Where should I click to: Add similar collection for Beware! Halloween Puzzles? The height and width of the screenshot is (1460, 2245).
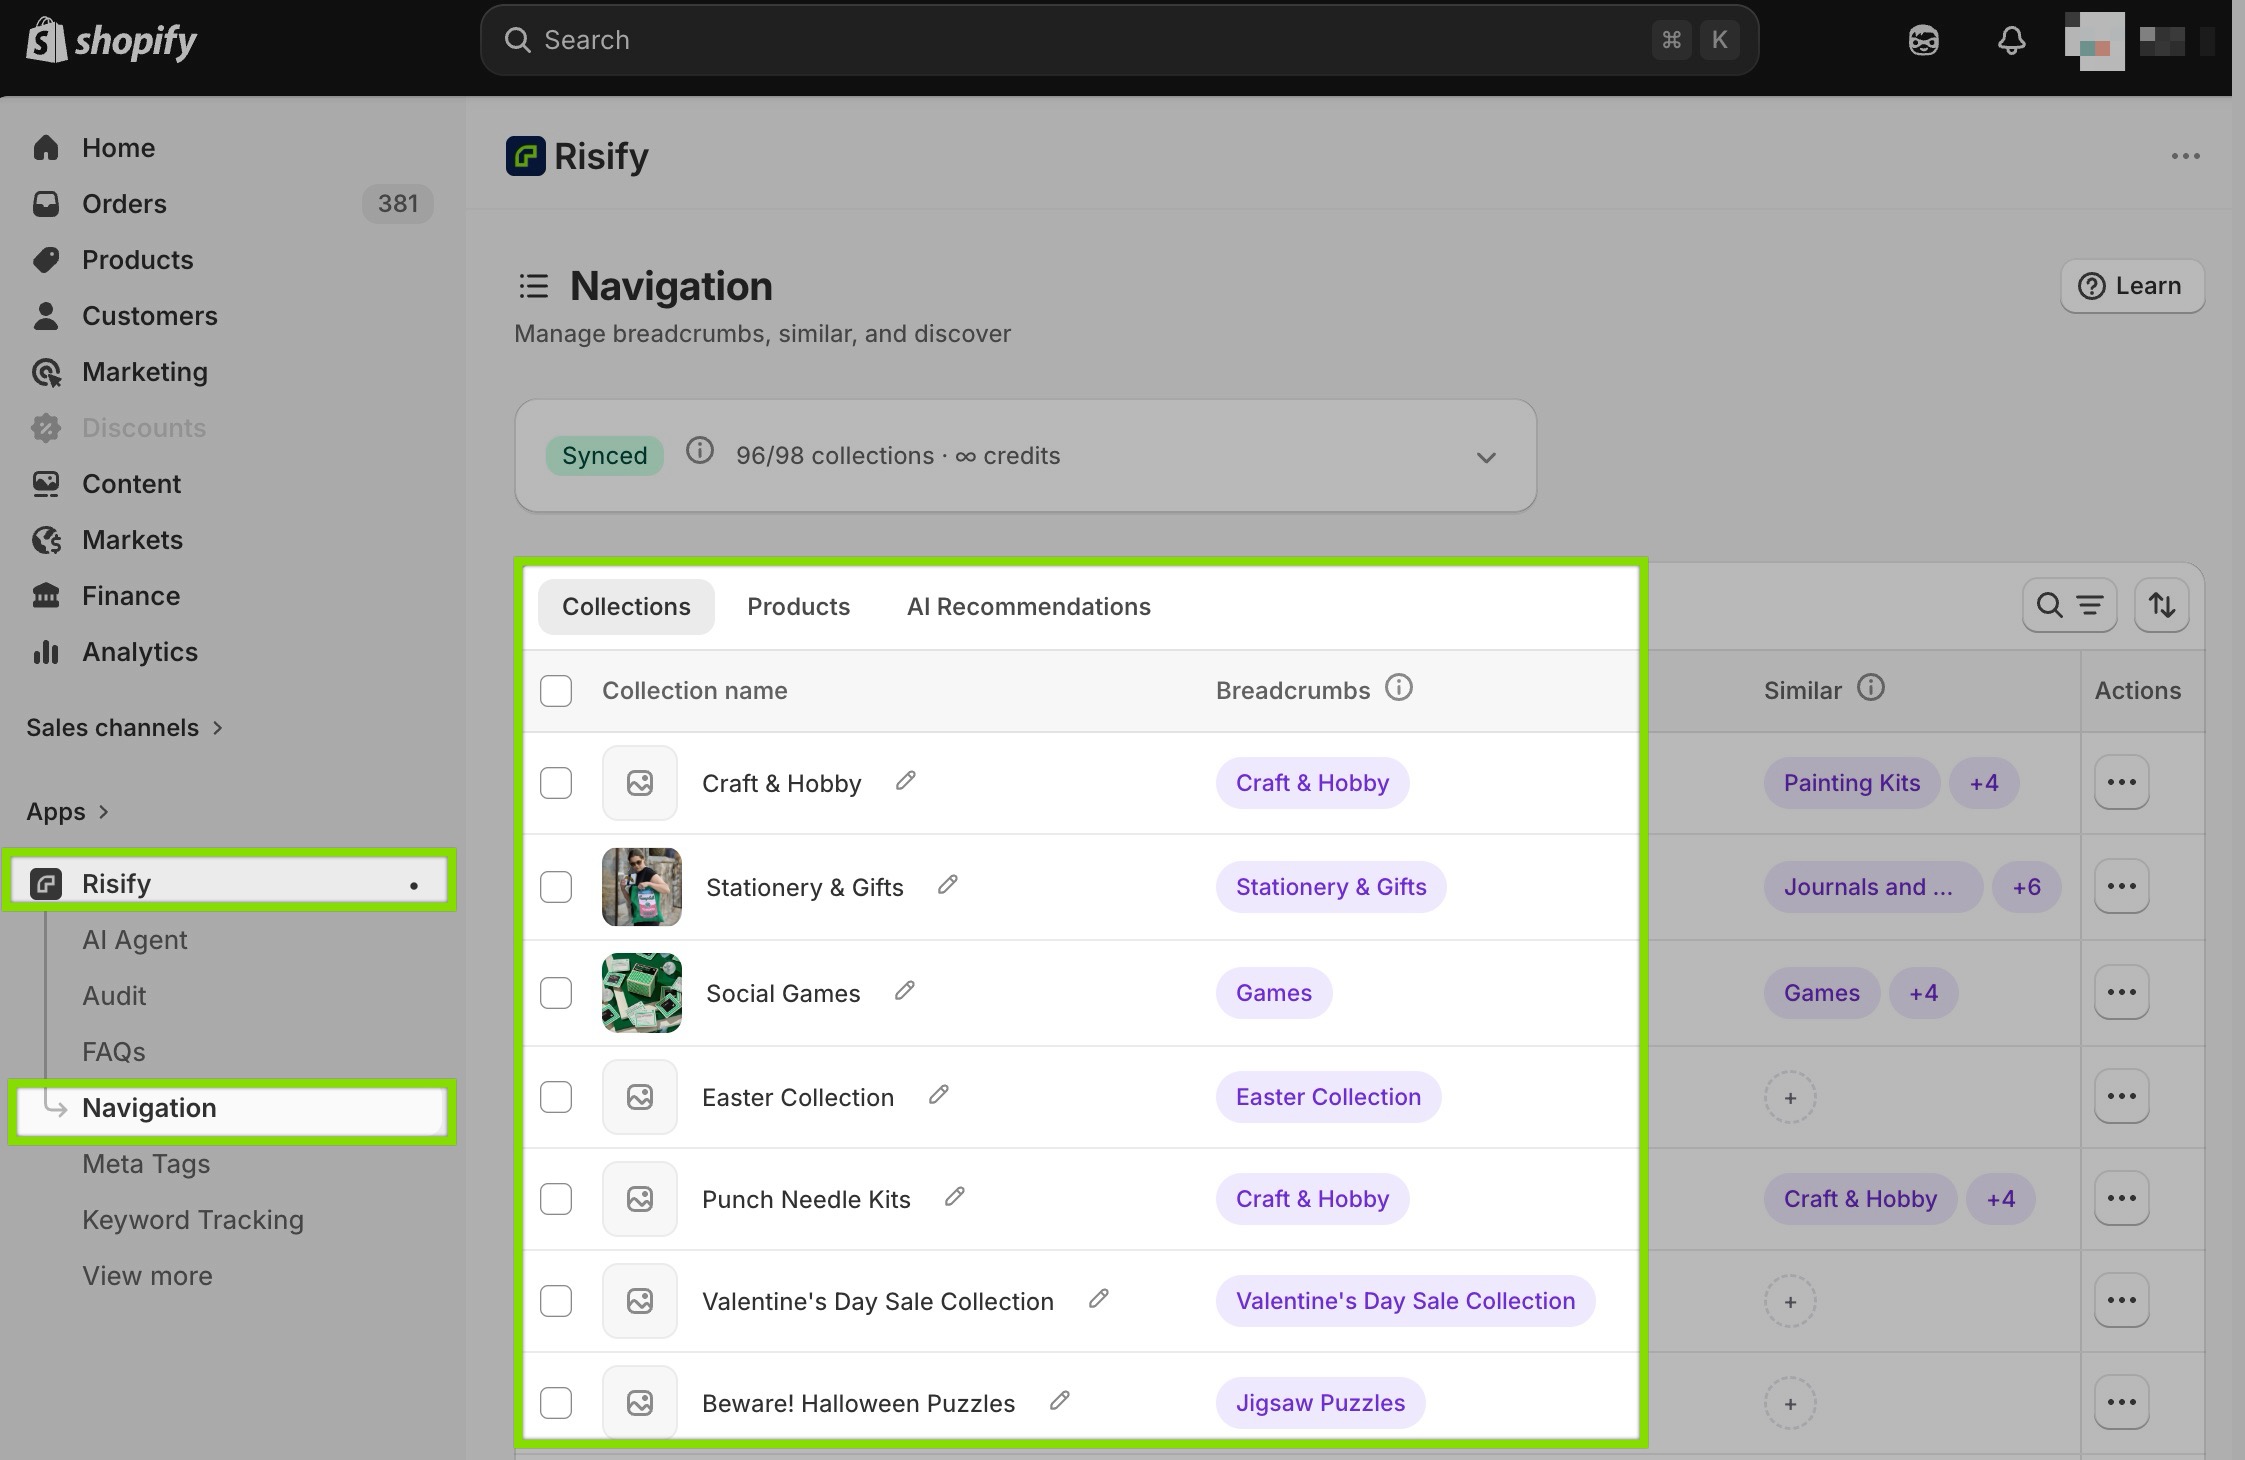[x=1790, y=1404]
